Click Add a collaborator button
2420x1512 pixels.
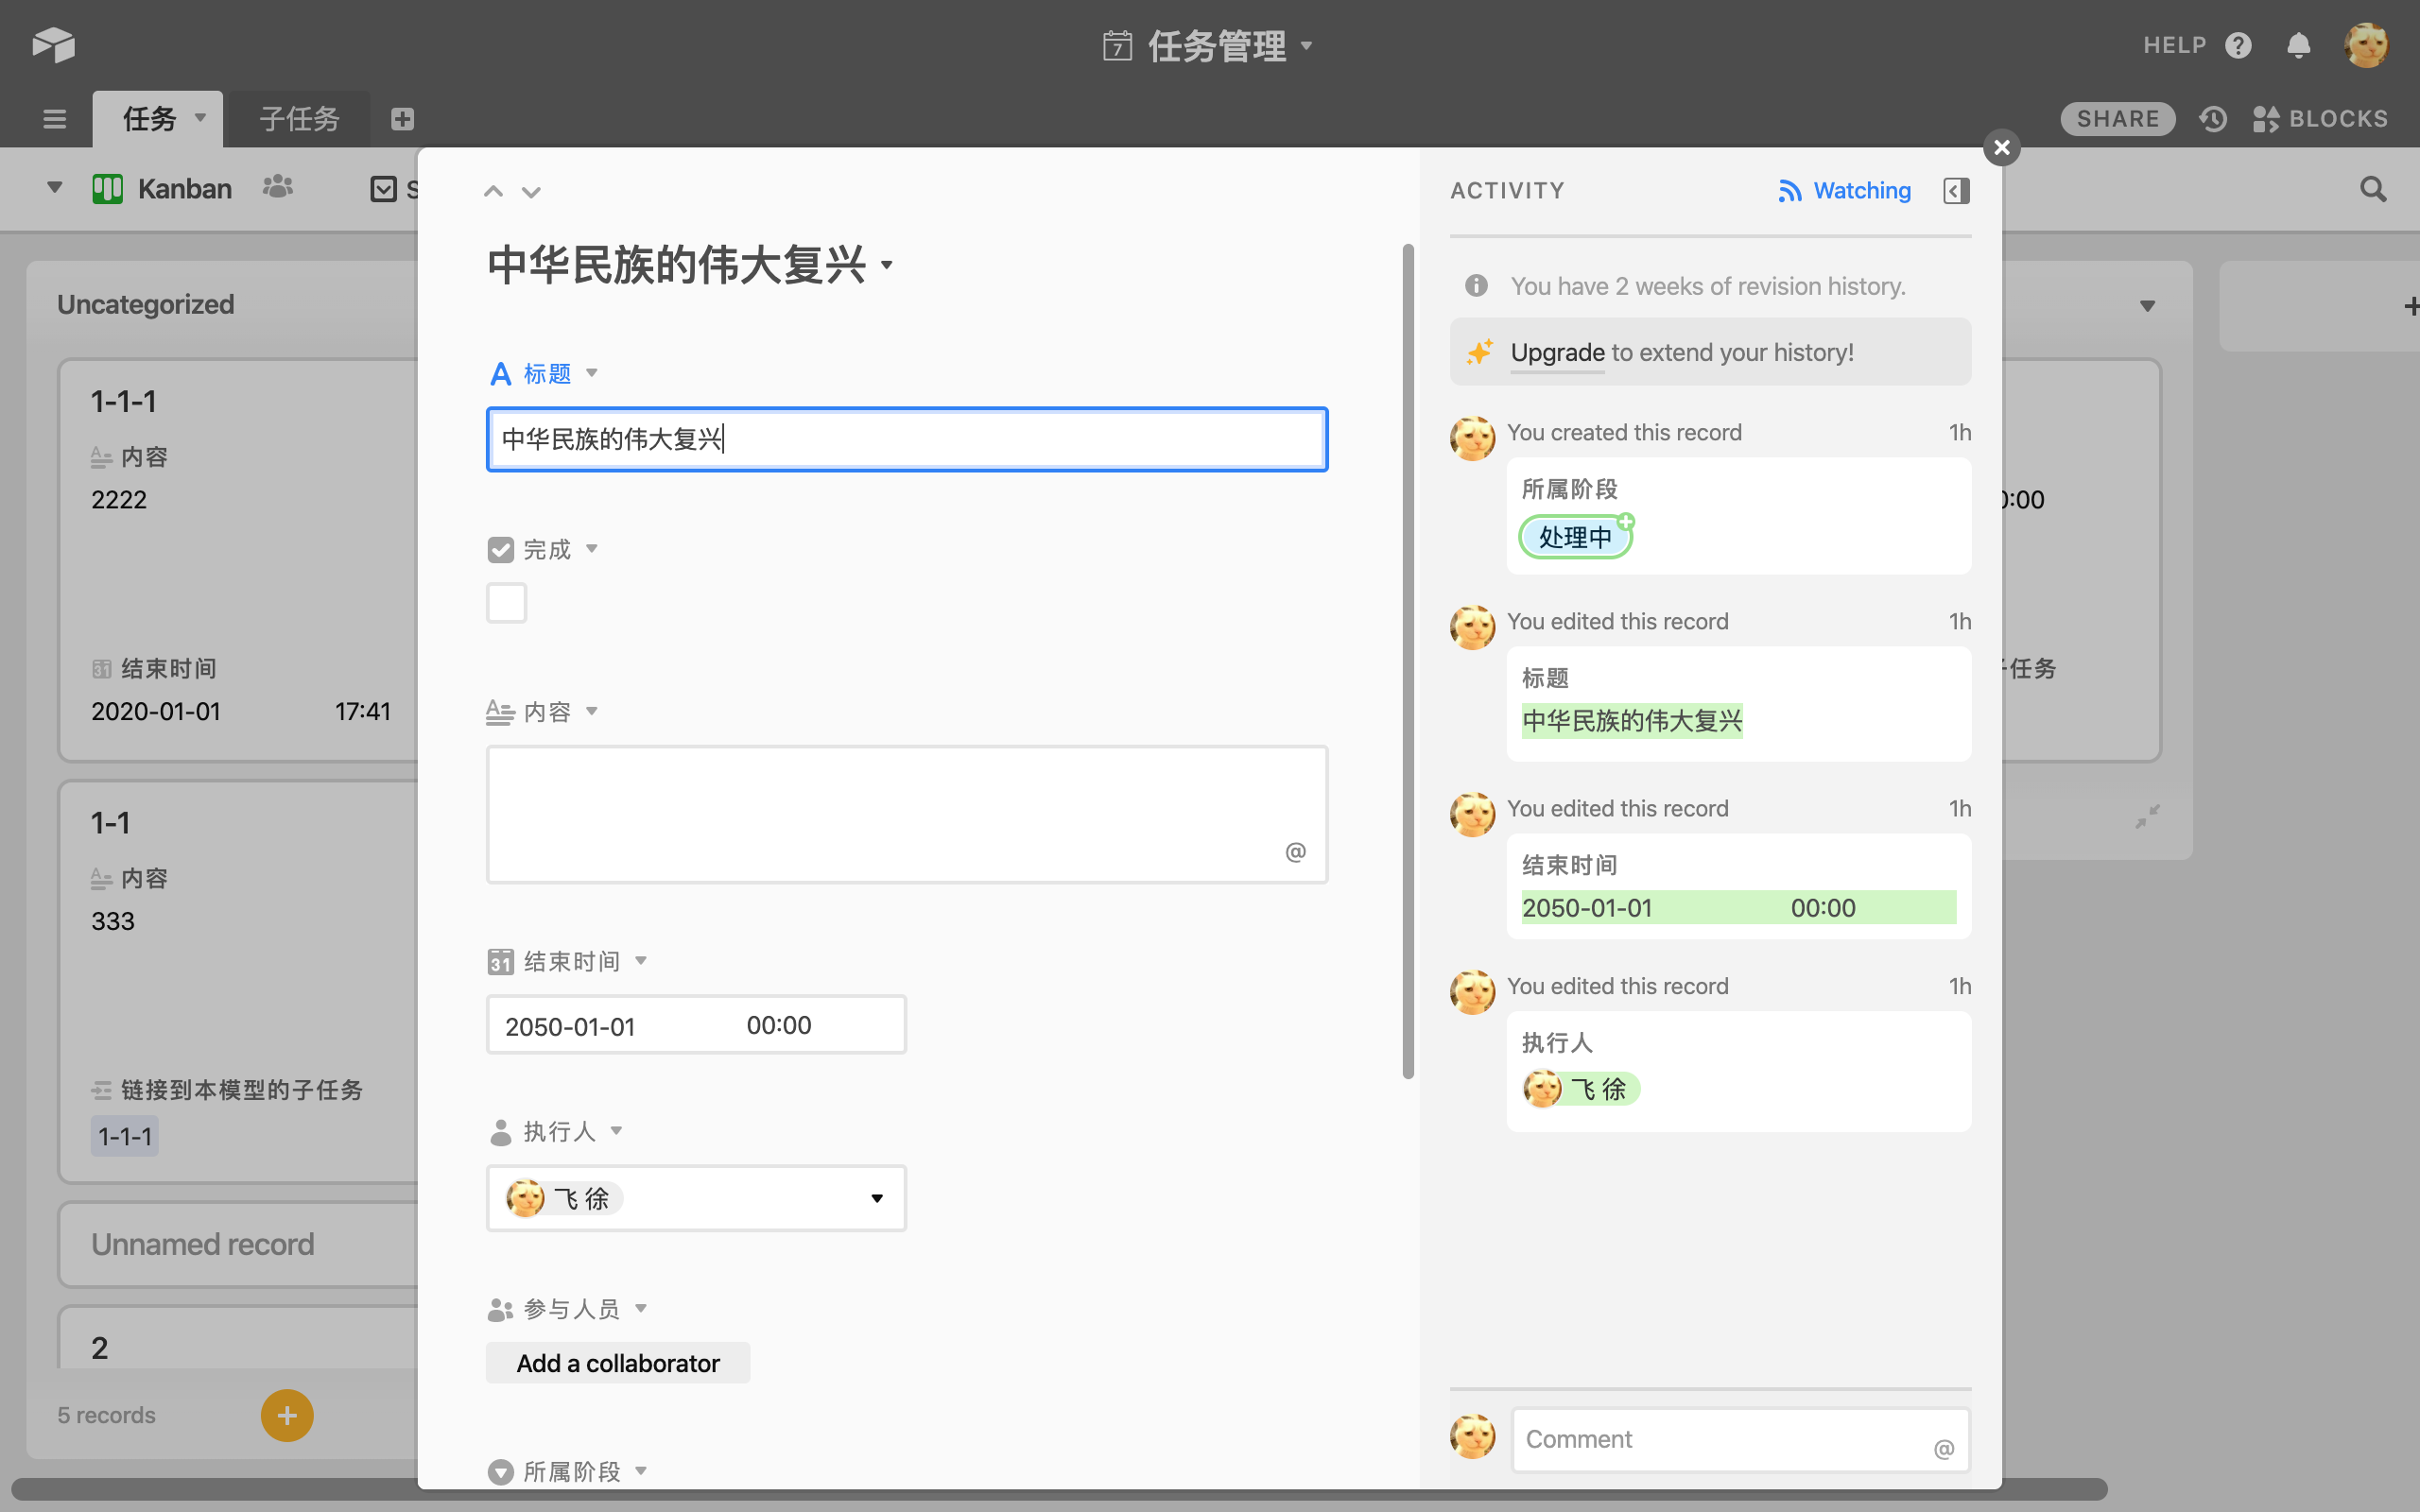(x=617, y=1363)
